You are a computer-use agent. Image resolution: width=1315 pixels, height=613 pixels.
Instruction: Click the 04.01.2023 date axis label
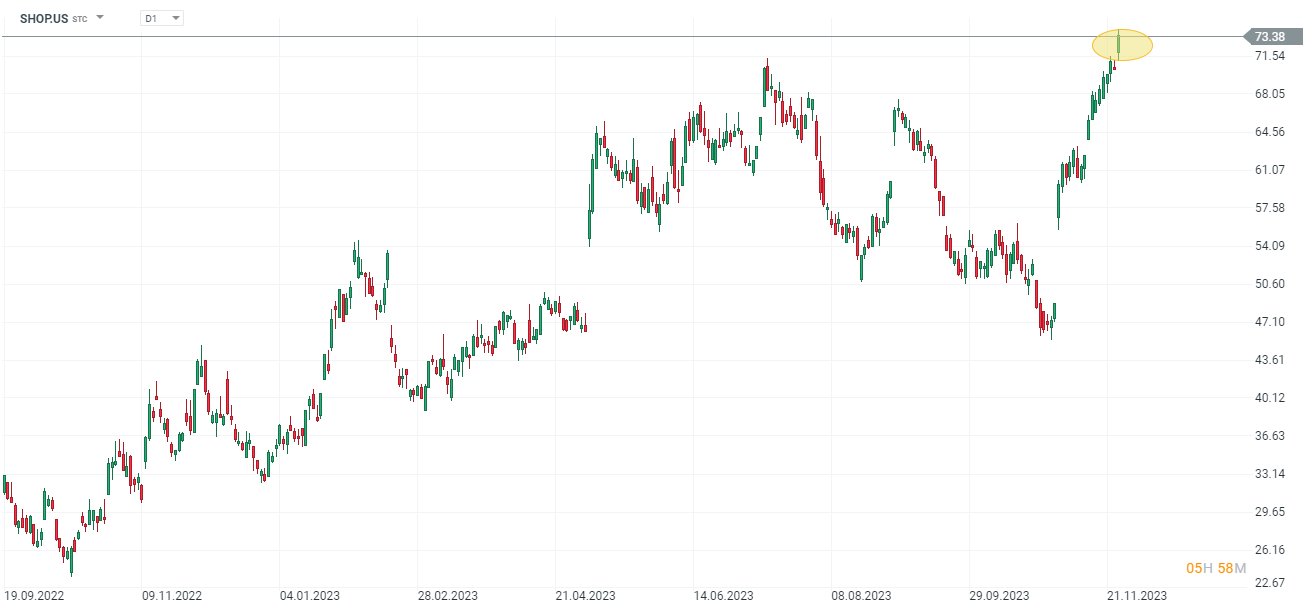(310, 596)
